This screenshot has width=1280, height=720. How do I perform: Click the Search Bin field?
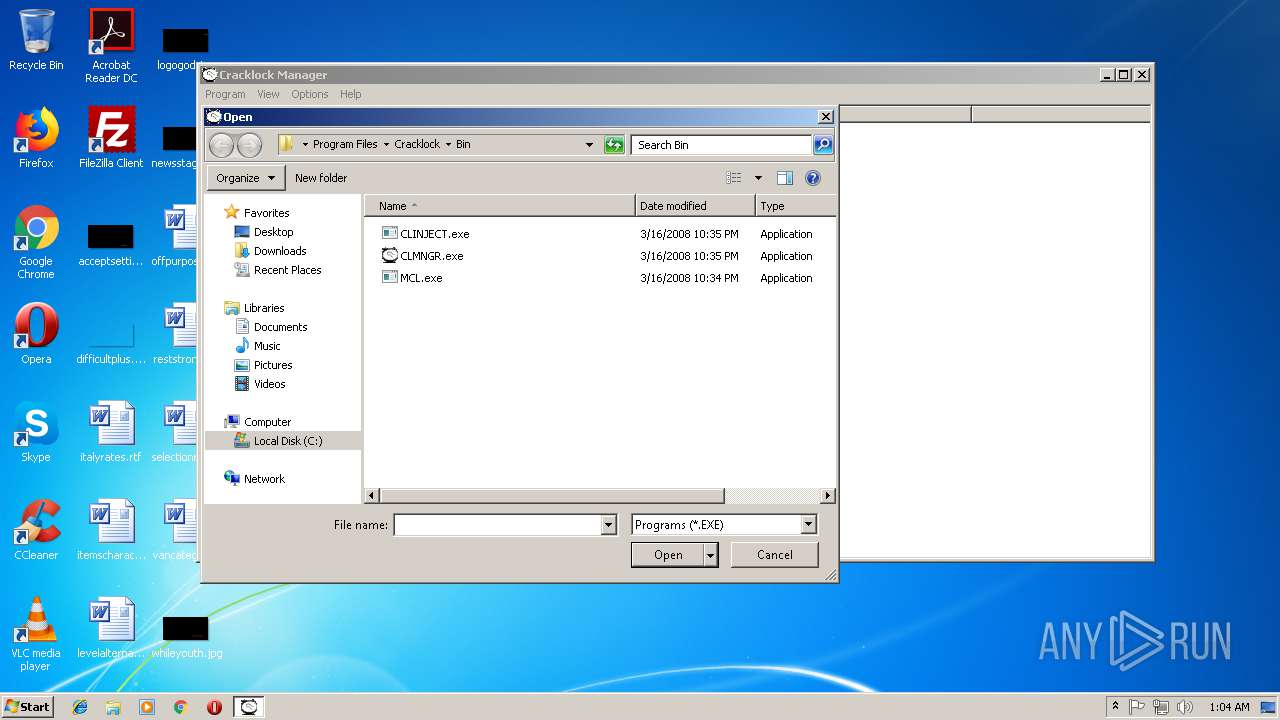click(x=721, y=145)
